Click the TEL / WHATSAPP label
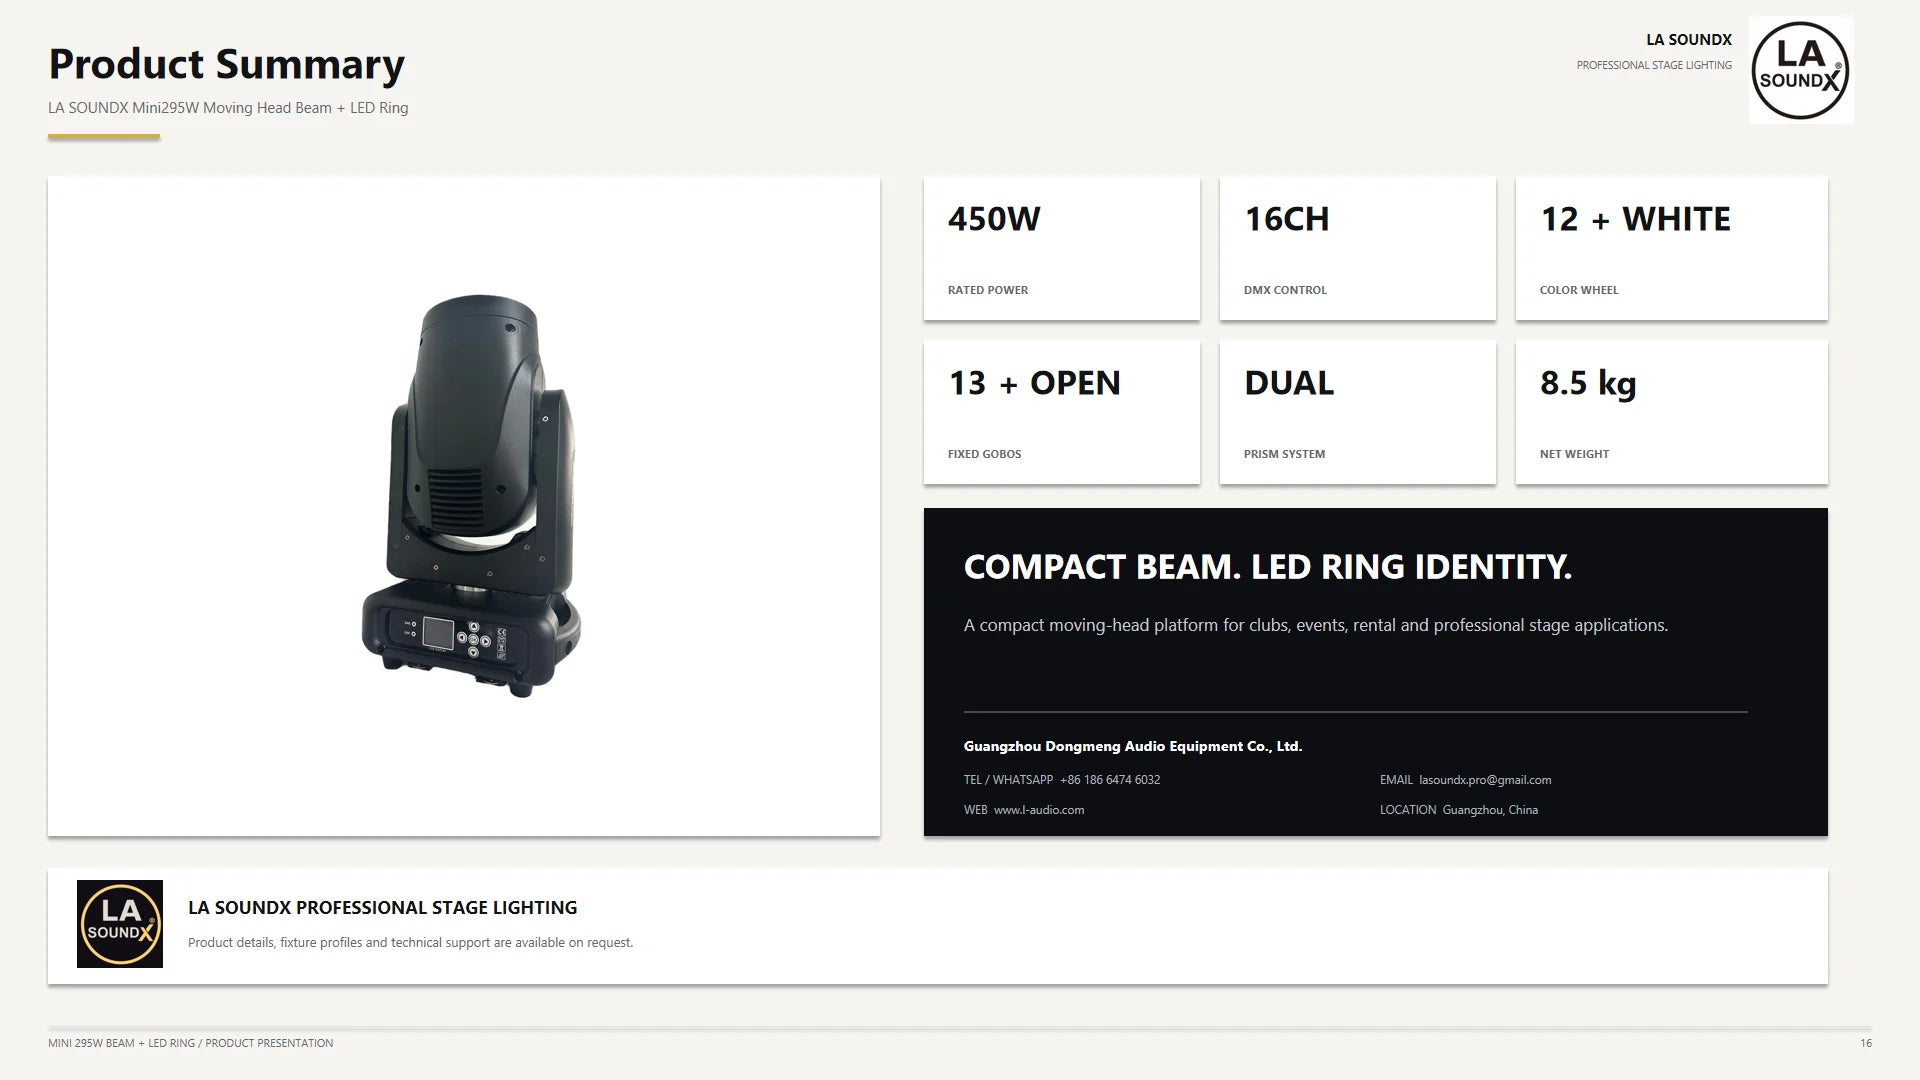This screenshot has height=1080, width=1920. click(1008, 780)
